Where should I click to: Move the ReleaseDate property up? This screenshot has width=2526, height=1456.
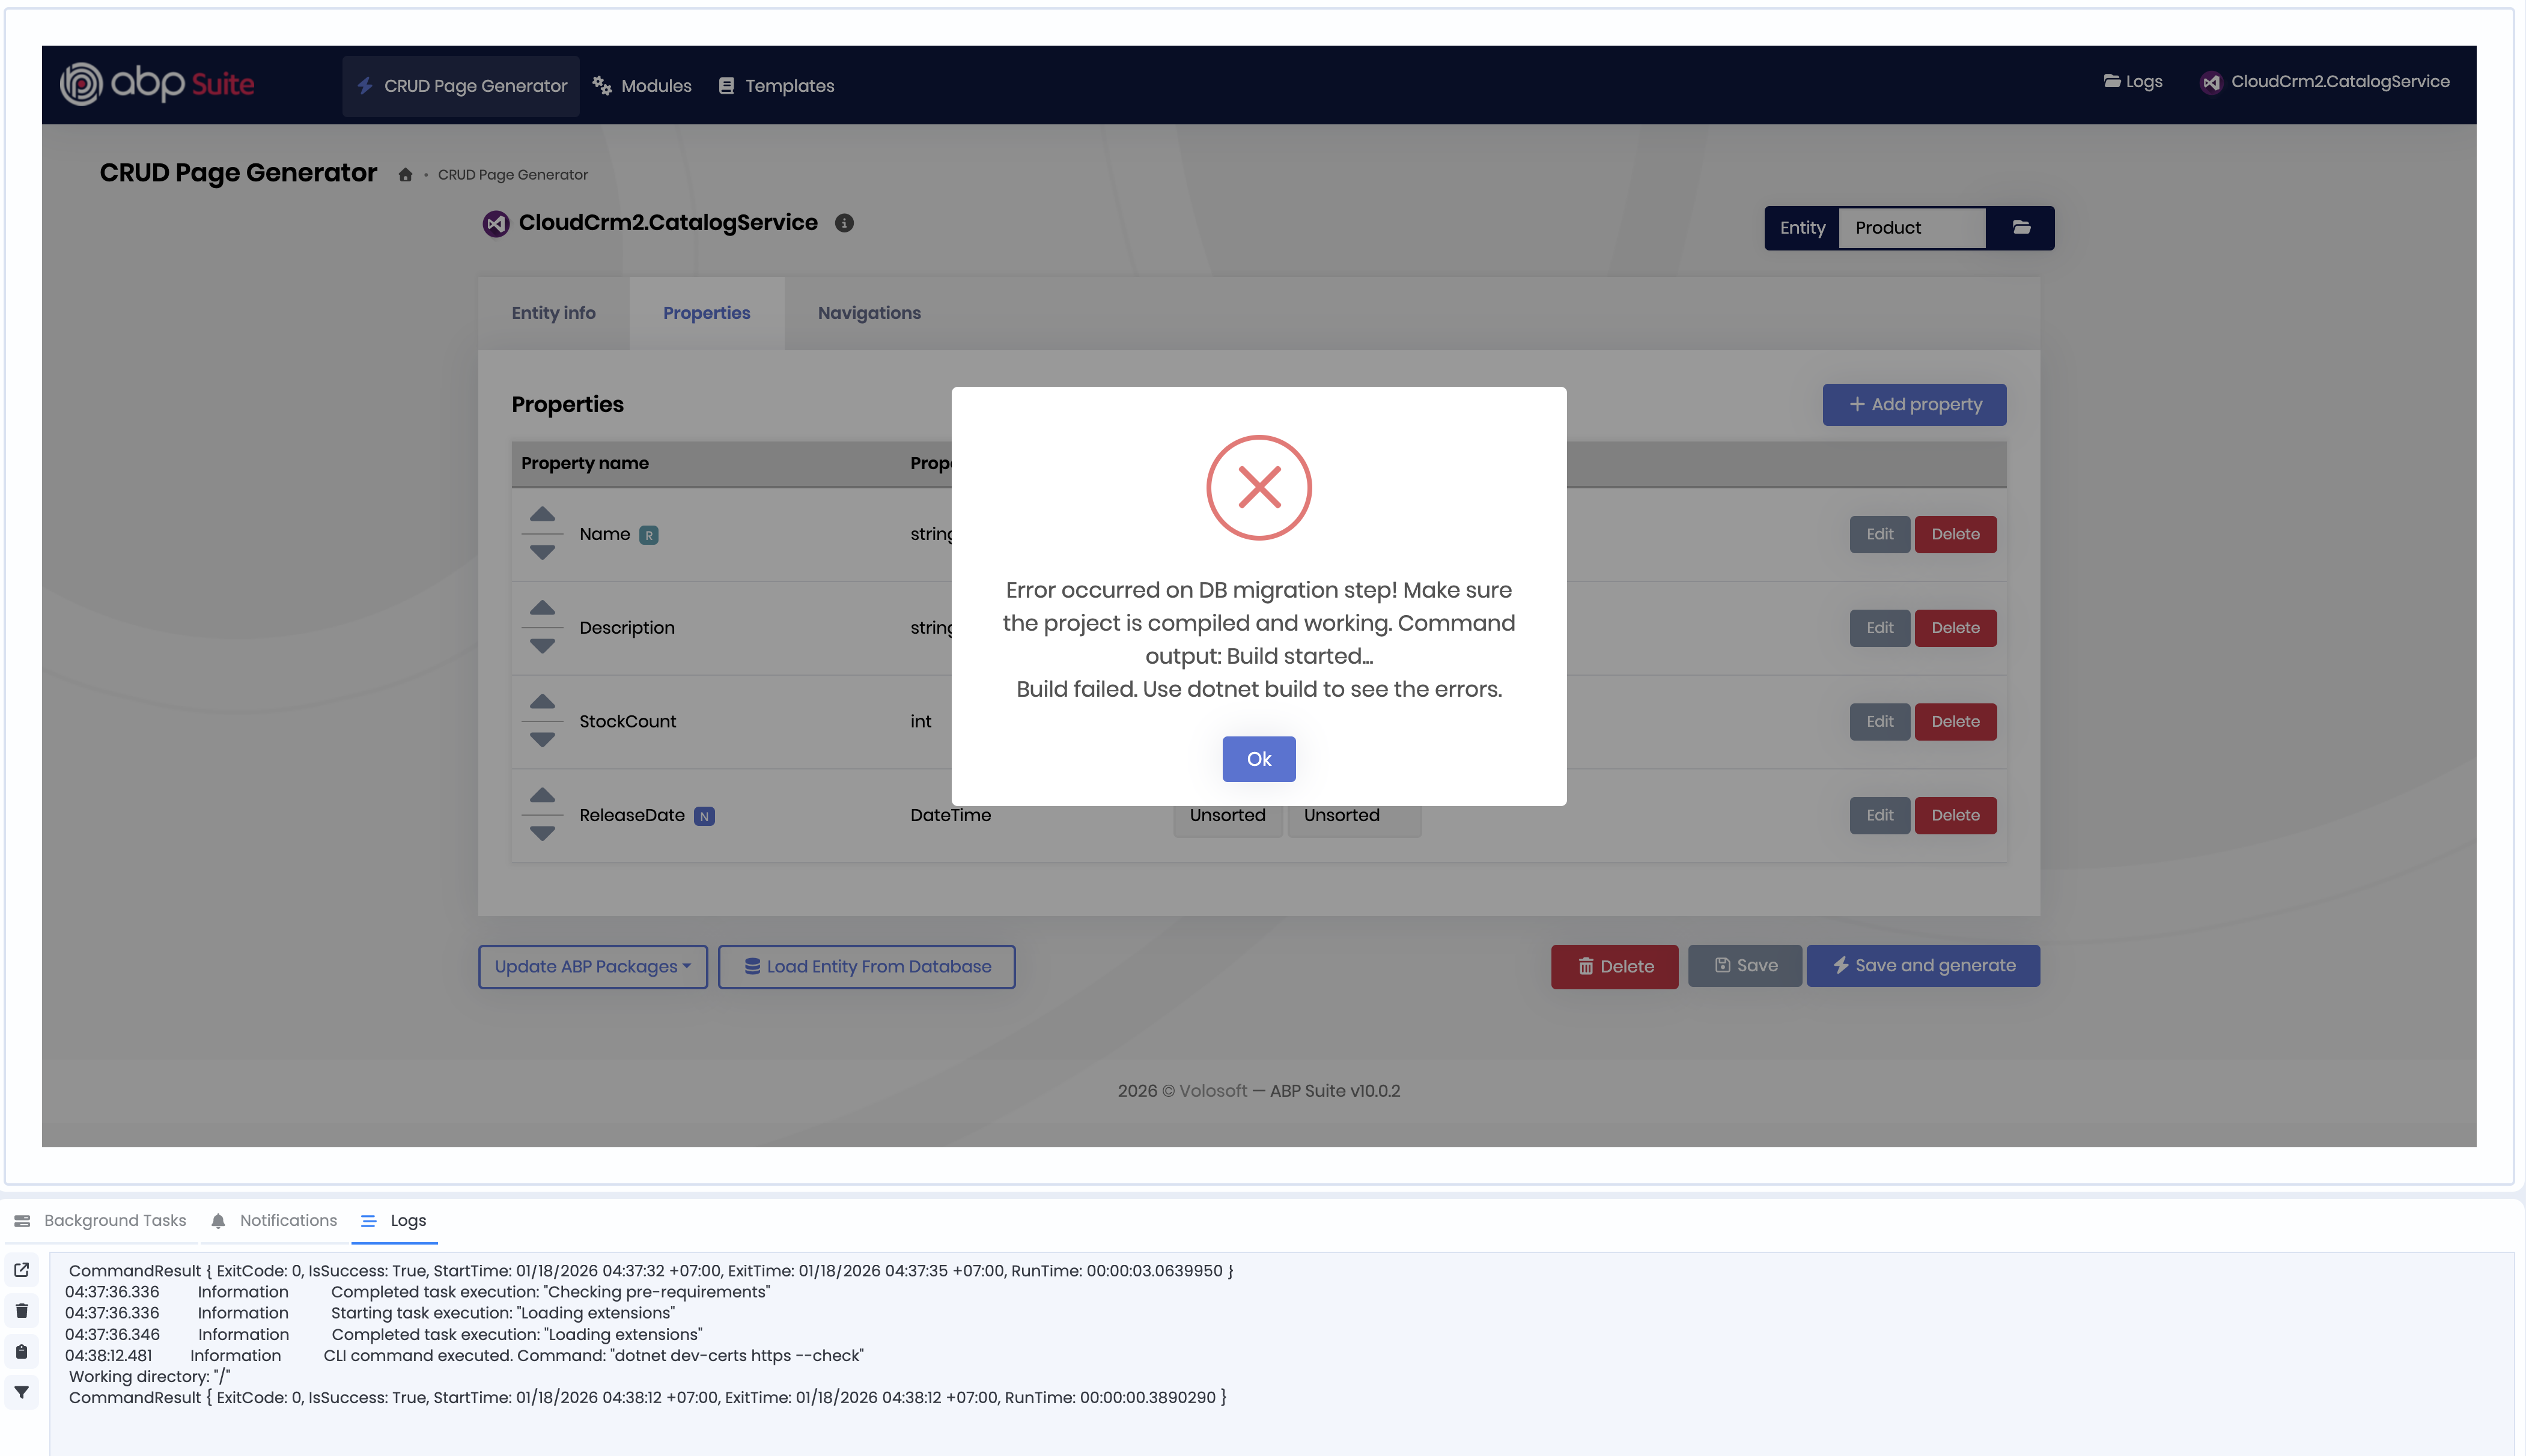(x=542, y=795)
